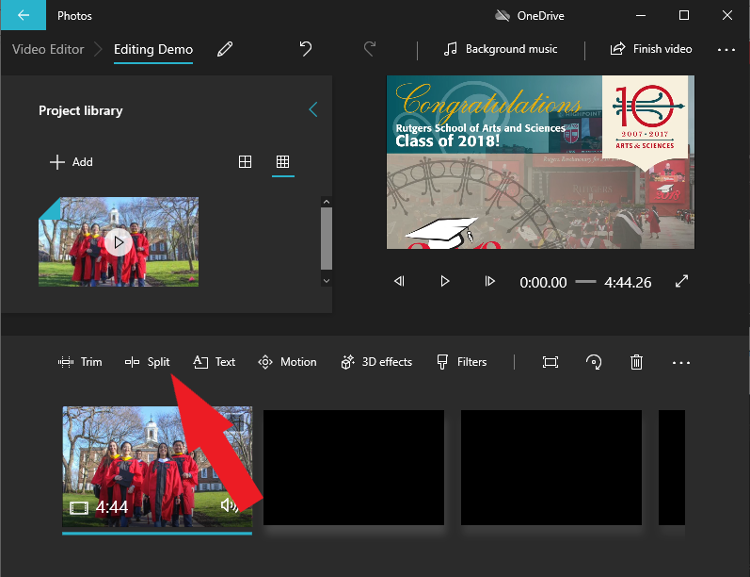Open the top-right See more menu

pyautogui.click(x=726, y=49)
